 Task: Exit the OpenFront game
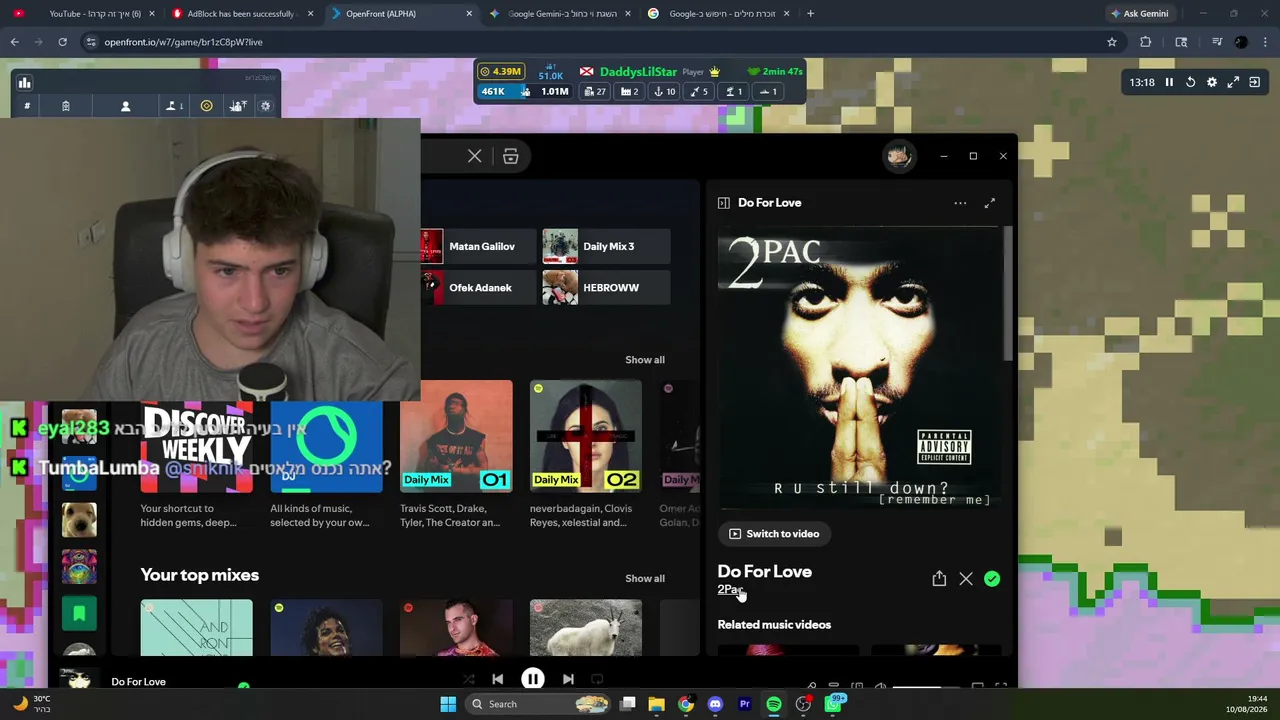1254,82
